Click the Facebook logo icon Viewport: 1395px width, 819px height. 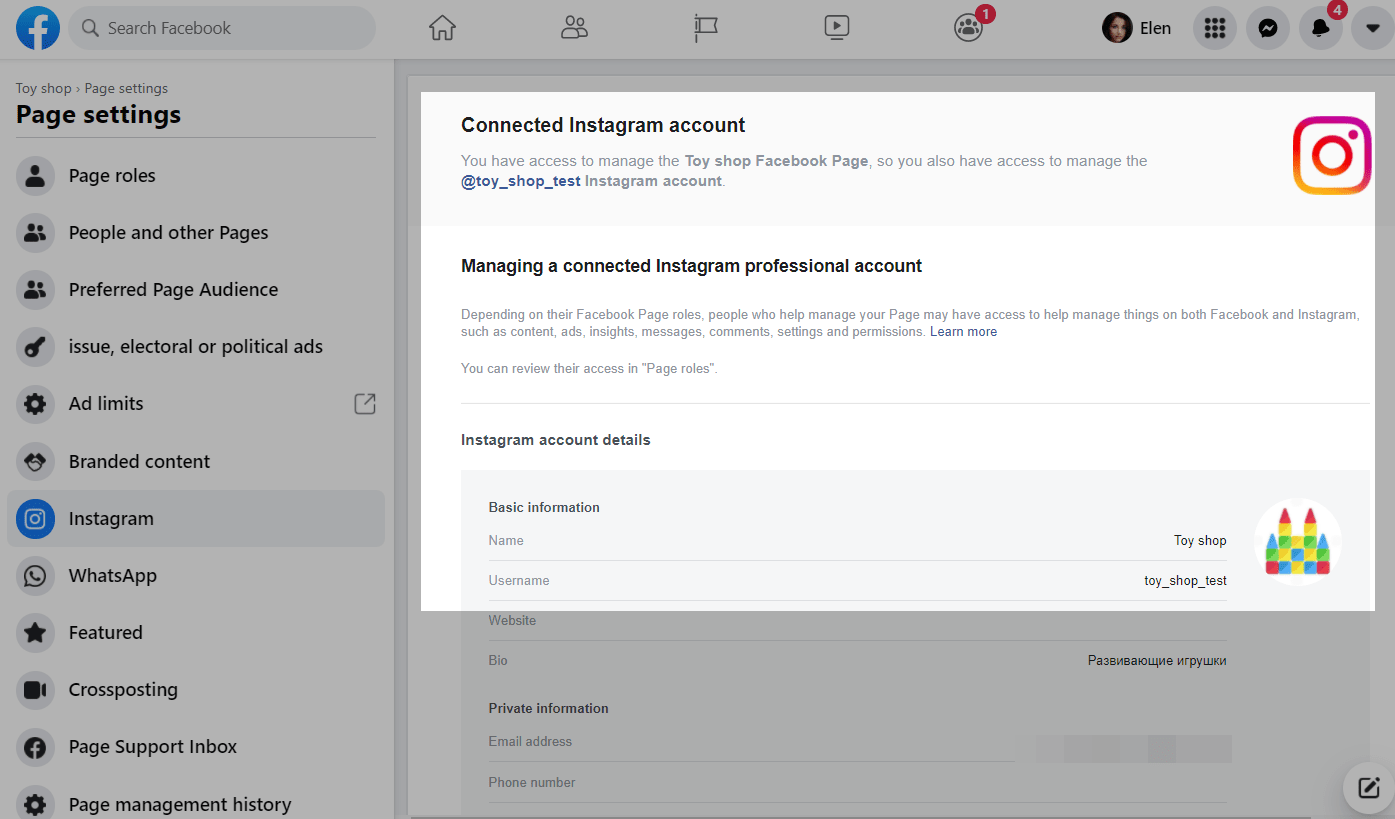pos(38,28)
